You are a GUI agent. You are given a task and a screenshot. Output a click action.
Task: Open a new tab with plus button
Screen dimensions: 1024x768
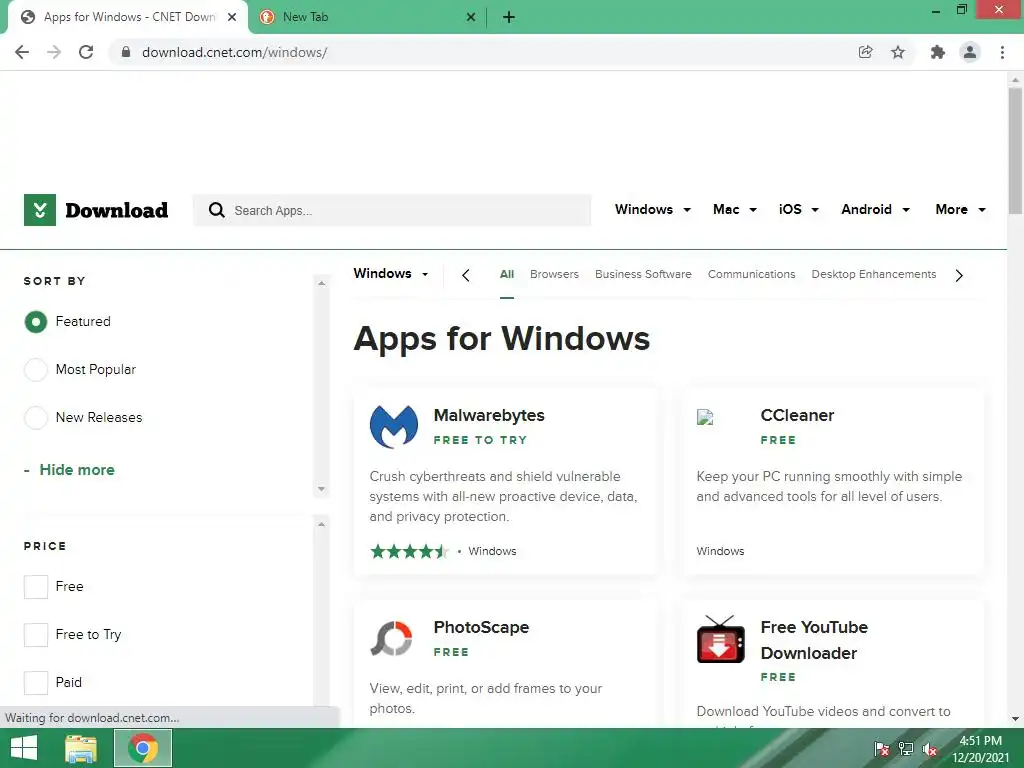click(509, 18)
